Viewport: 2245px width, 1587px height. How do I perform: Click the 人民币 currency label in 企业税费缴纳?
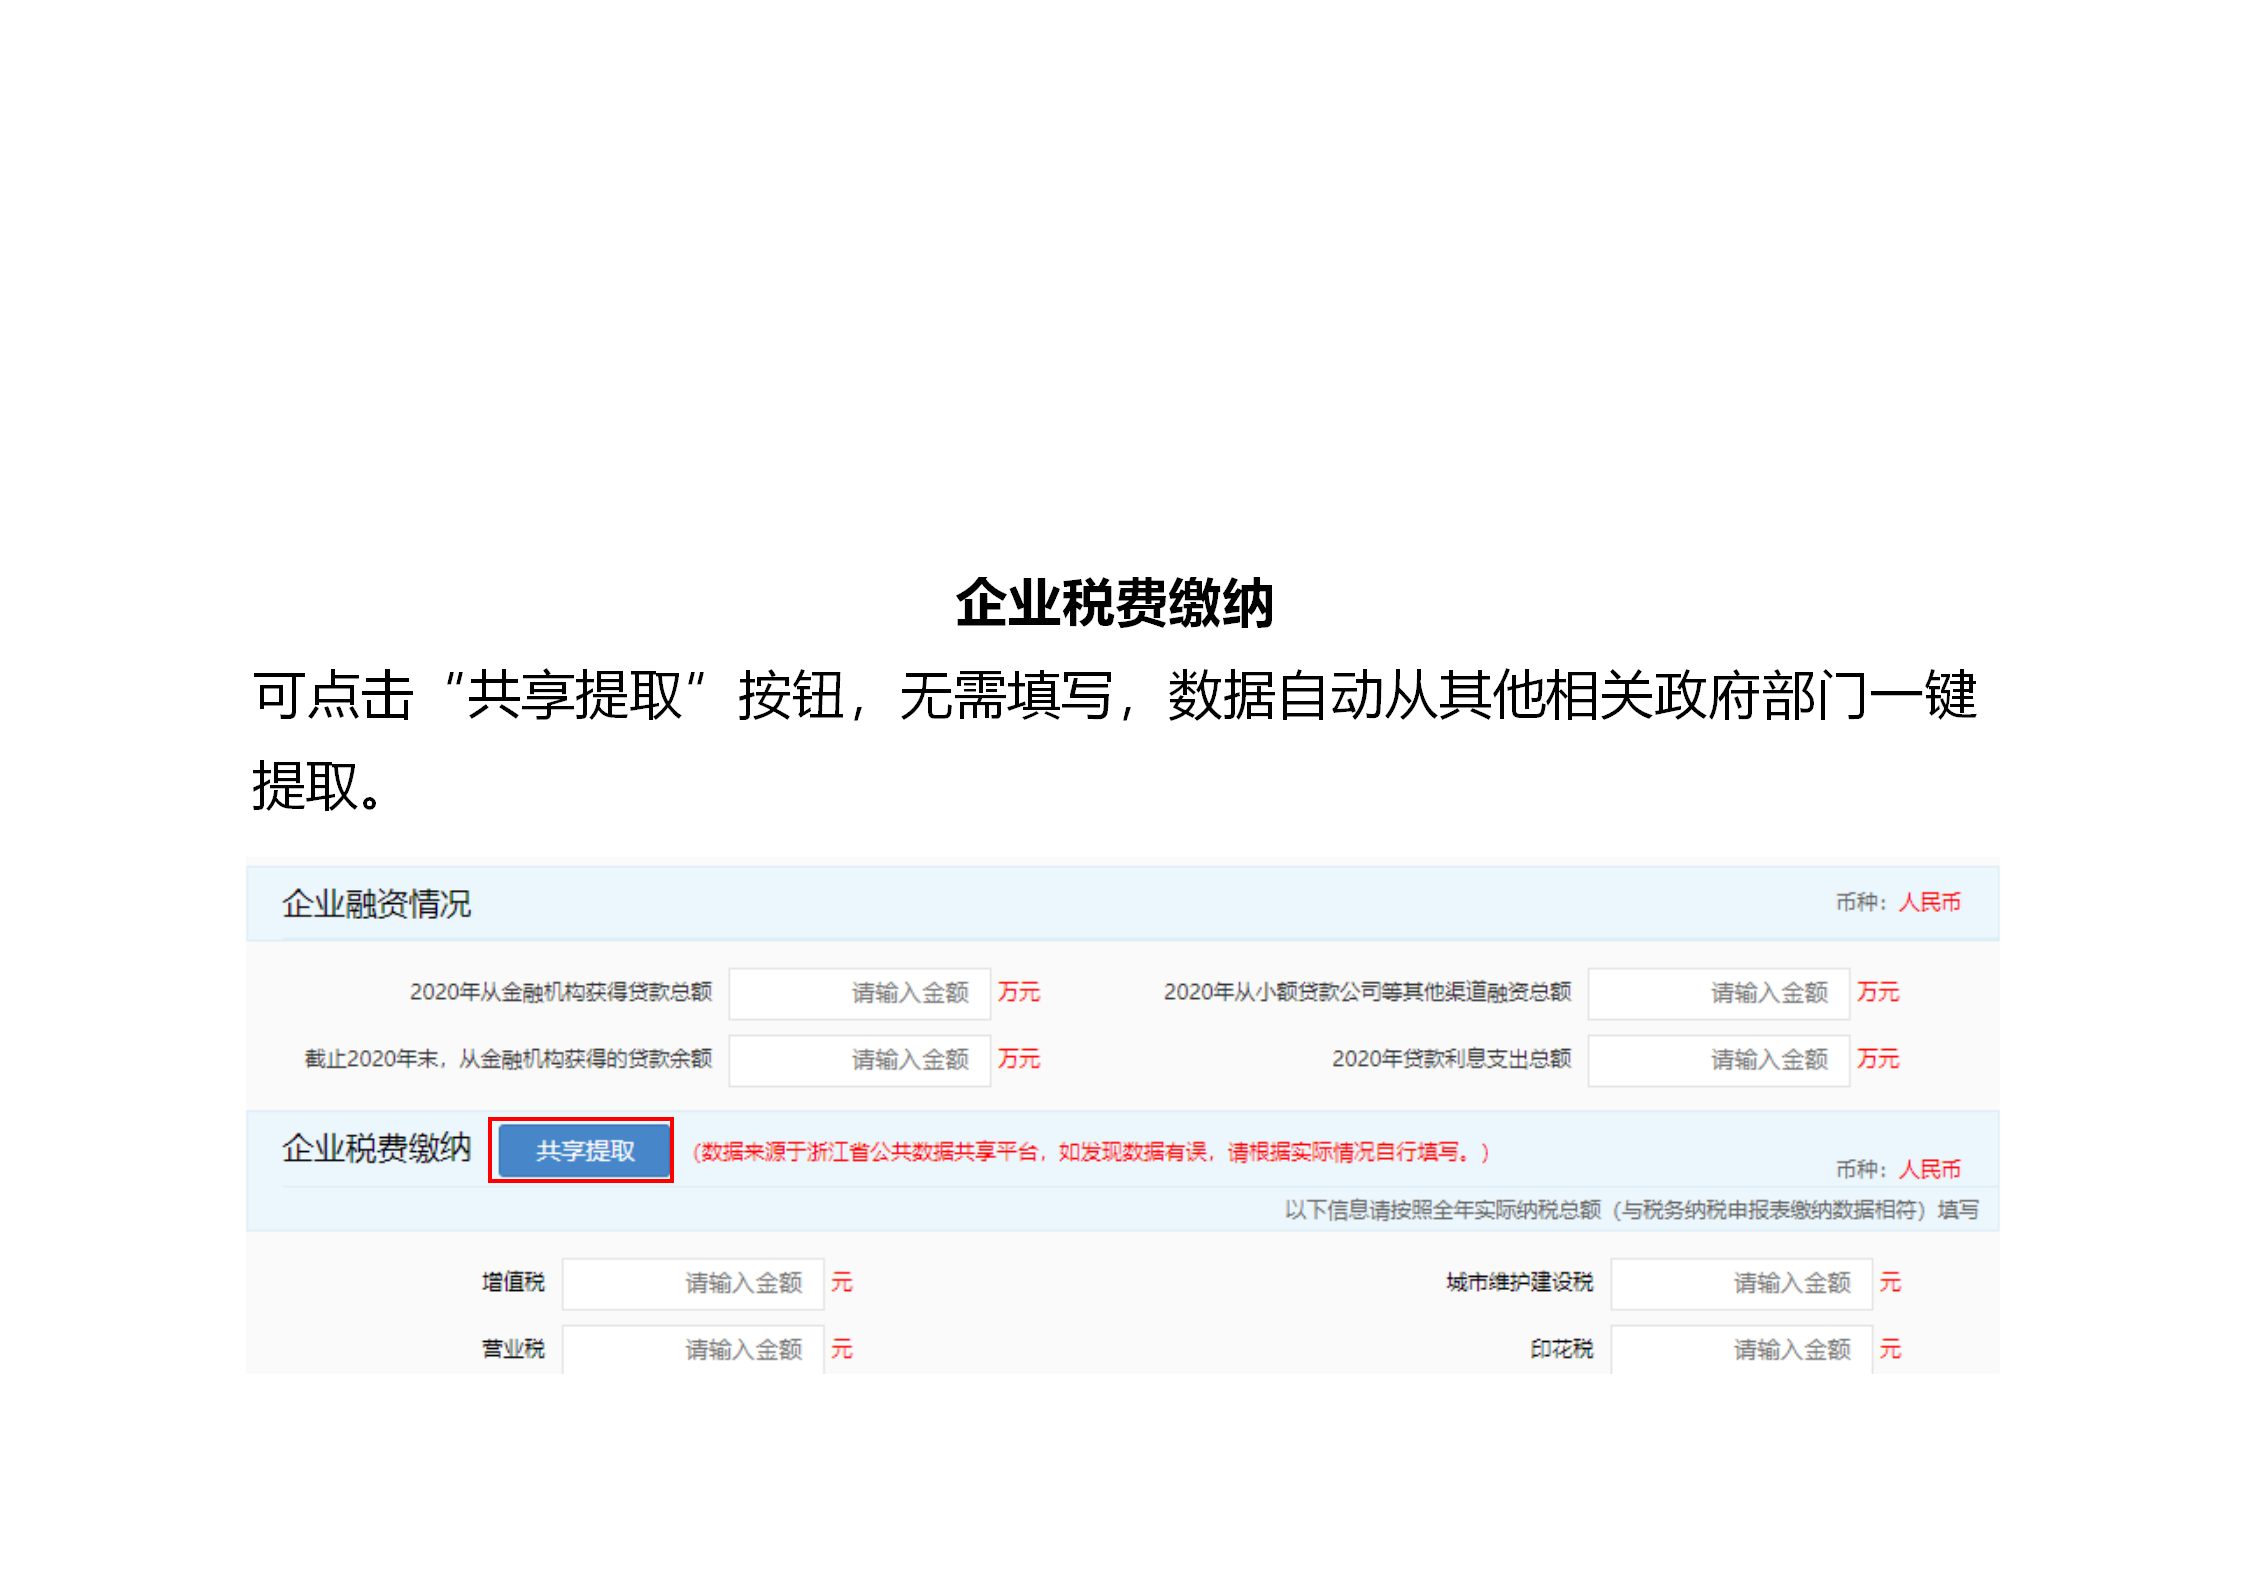tap(1930, 1168)
